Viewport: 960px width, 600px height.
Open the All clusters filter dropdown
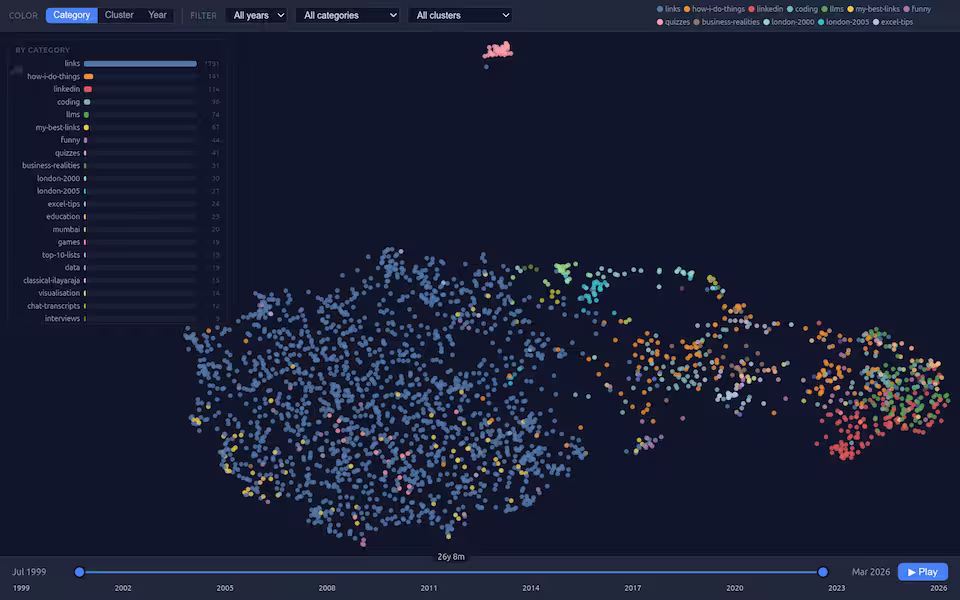[460, 15]
